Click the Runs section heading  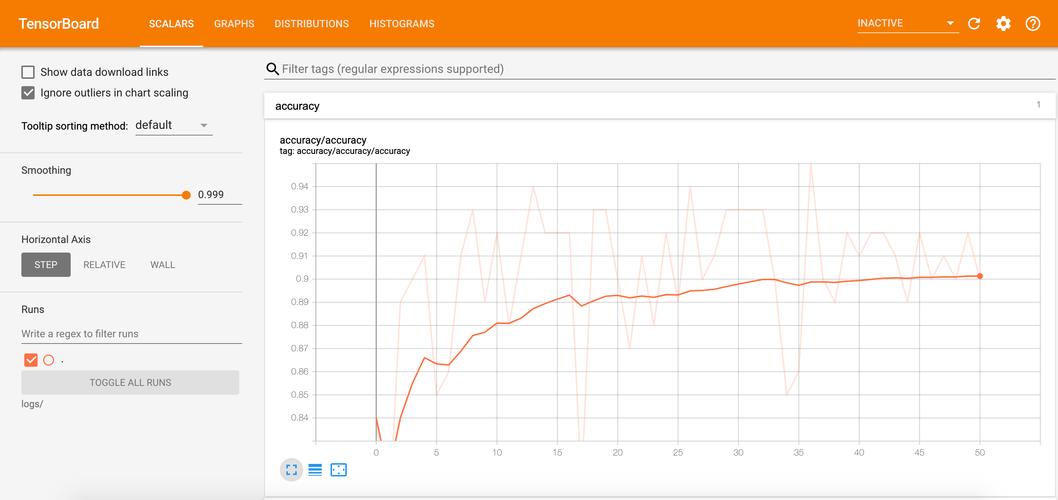click(32, 309)
